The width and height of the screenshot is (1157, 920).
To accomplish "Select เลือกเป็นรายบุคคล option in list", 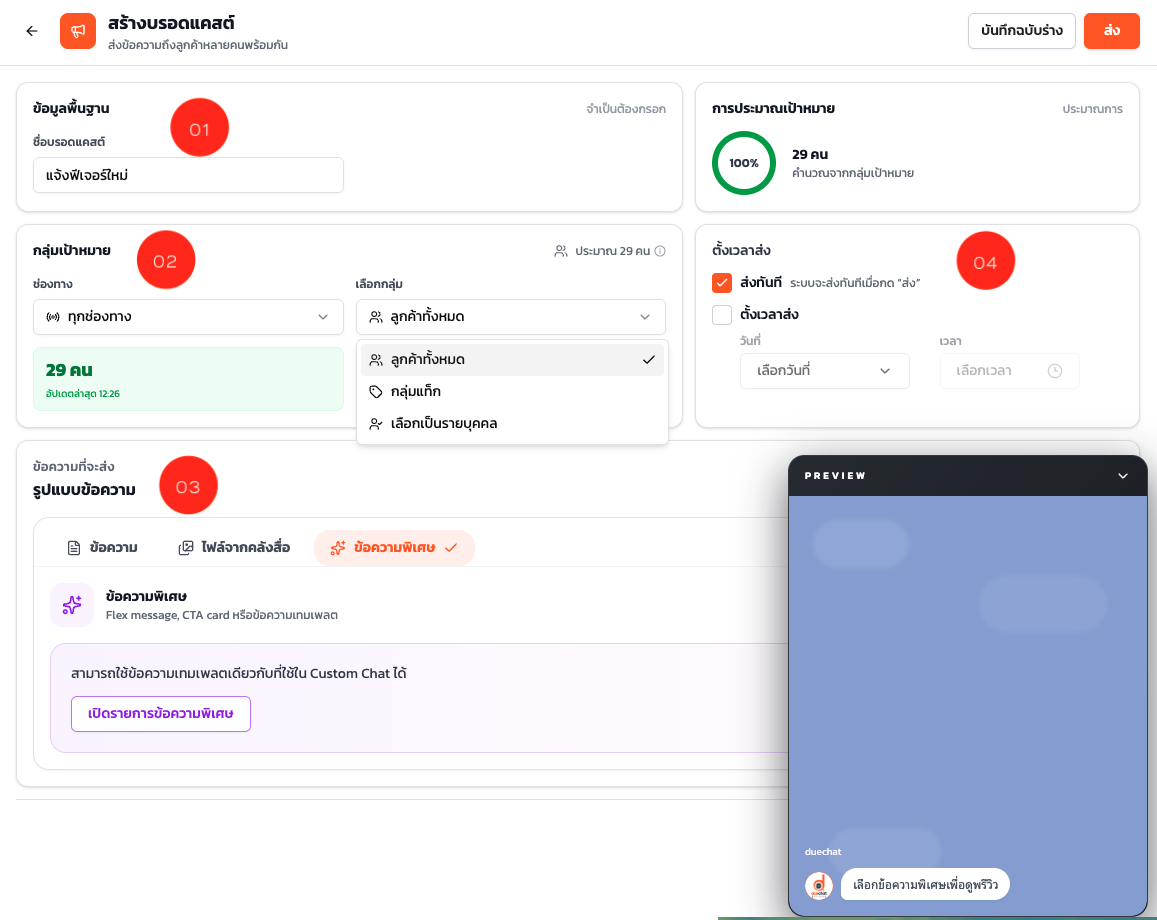I will [x=512, y=423].
